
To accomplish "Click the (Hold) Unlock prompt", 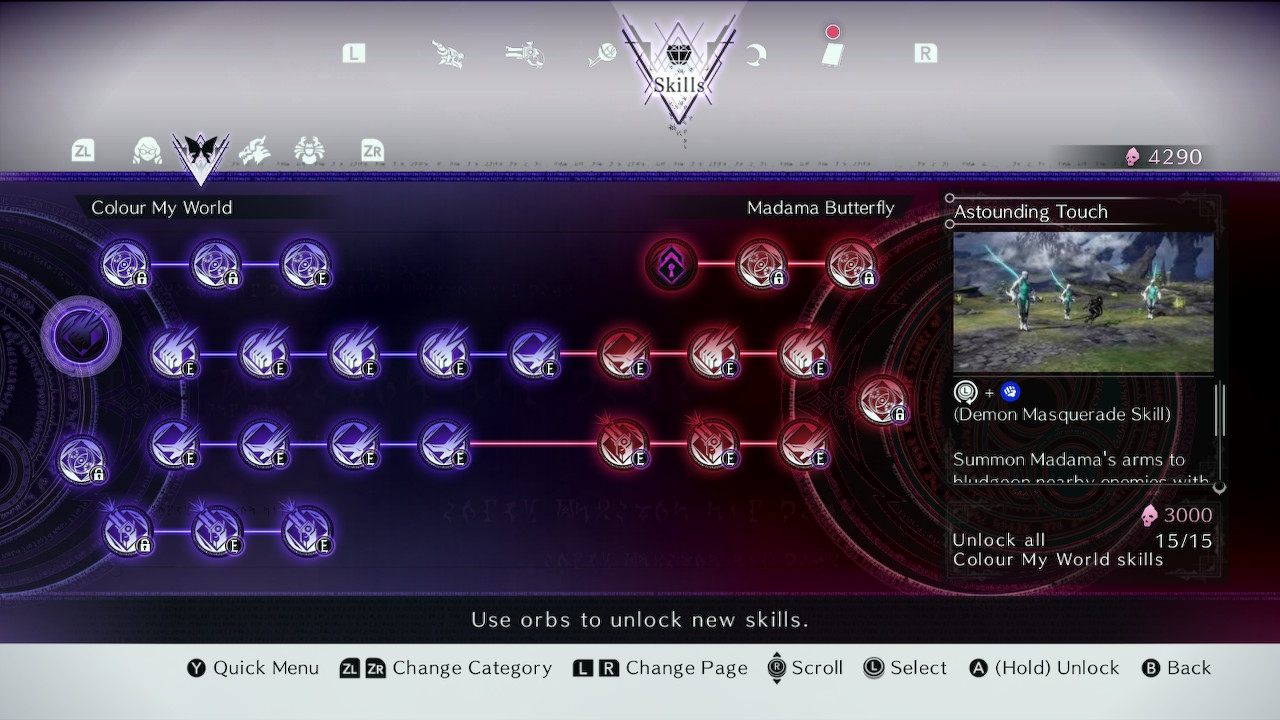I will click(1044, 668).
